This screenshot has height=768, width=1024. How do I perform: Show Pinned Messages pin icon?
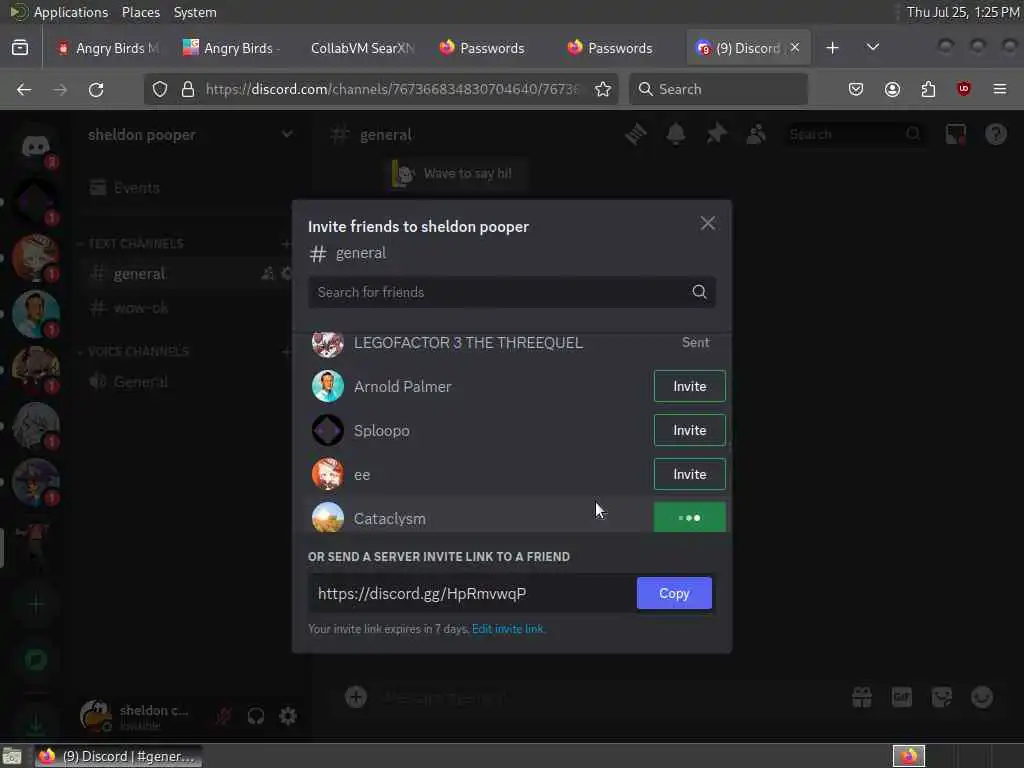pyautogui.click(x=716, y=135)
